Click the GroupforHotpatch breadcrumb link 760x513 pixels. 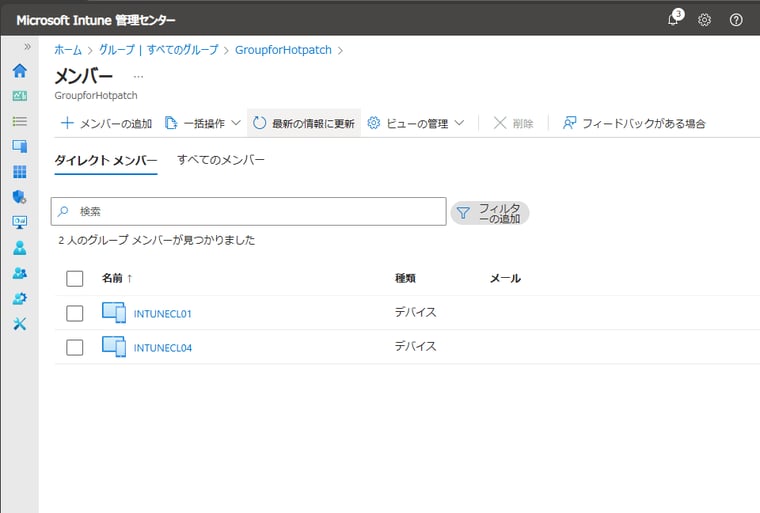click(x=283, y=50)
